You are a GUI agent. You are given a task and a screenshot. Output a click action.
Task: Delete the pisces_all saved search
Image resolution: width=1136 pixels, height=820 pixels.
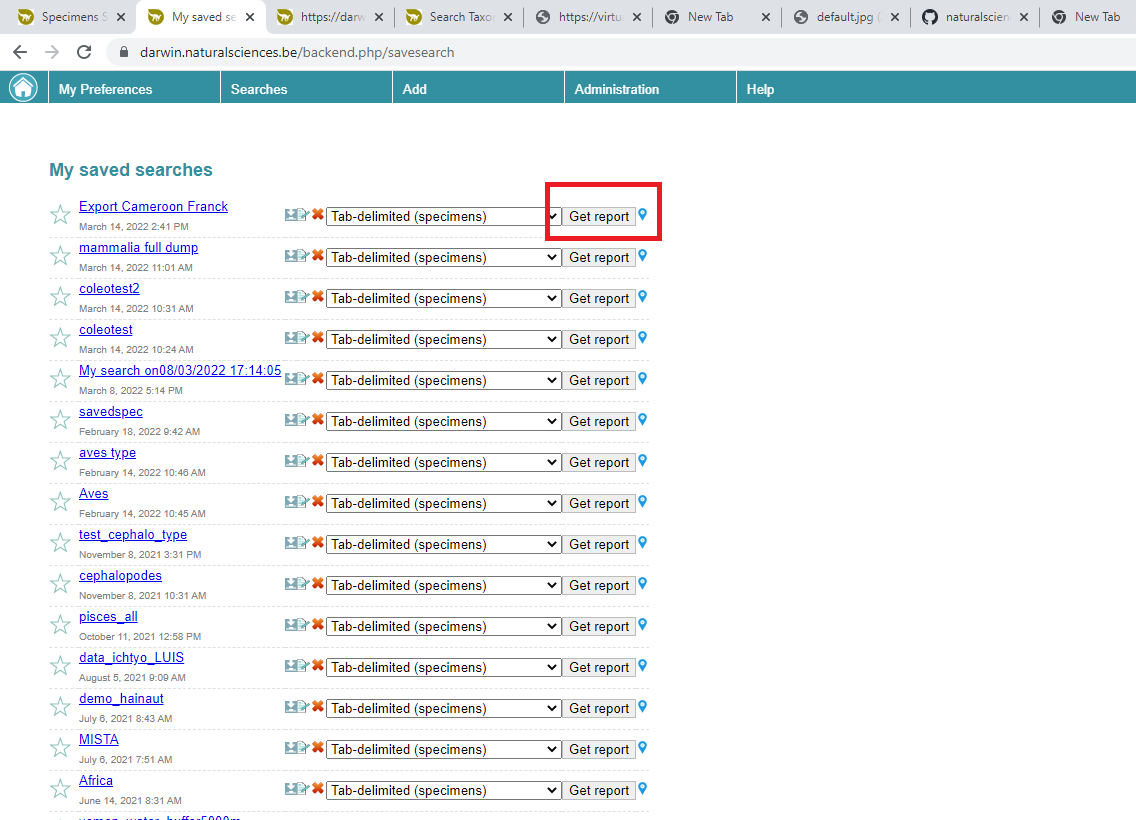[318, 625]
